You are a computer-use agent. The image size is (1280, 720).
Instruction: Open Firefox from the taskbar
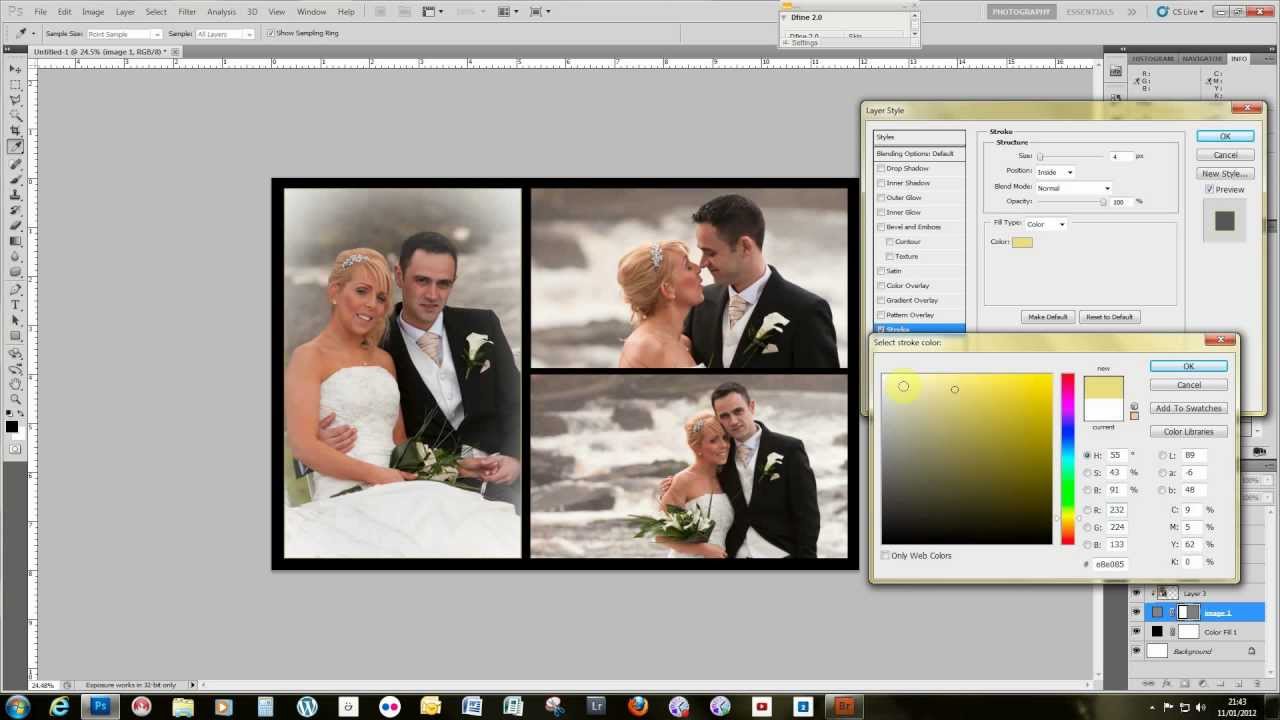pos(638,706)
